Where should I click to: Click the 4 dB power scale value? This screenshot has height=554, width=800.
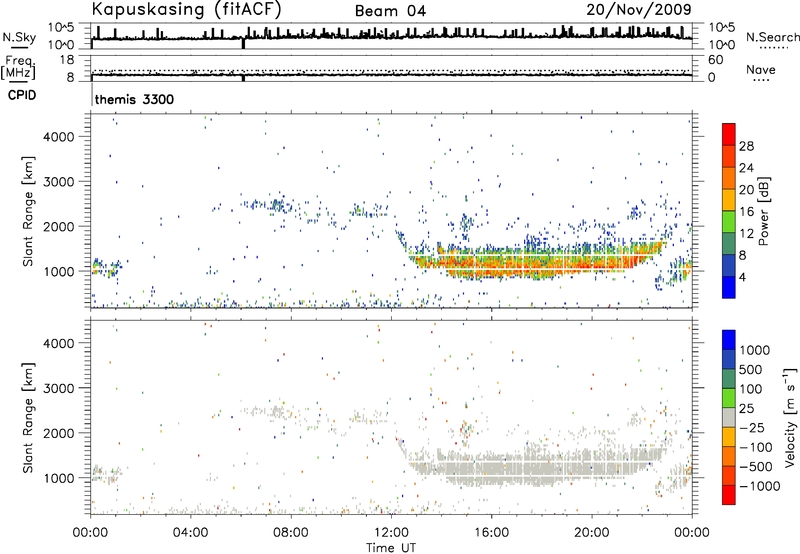pyautogui.click(x=742, y=277)
